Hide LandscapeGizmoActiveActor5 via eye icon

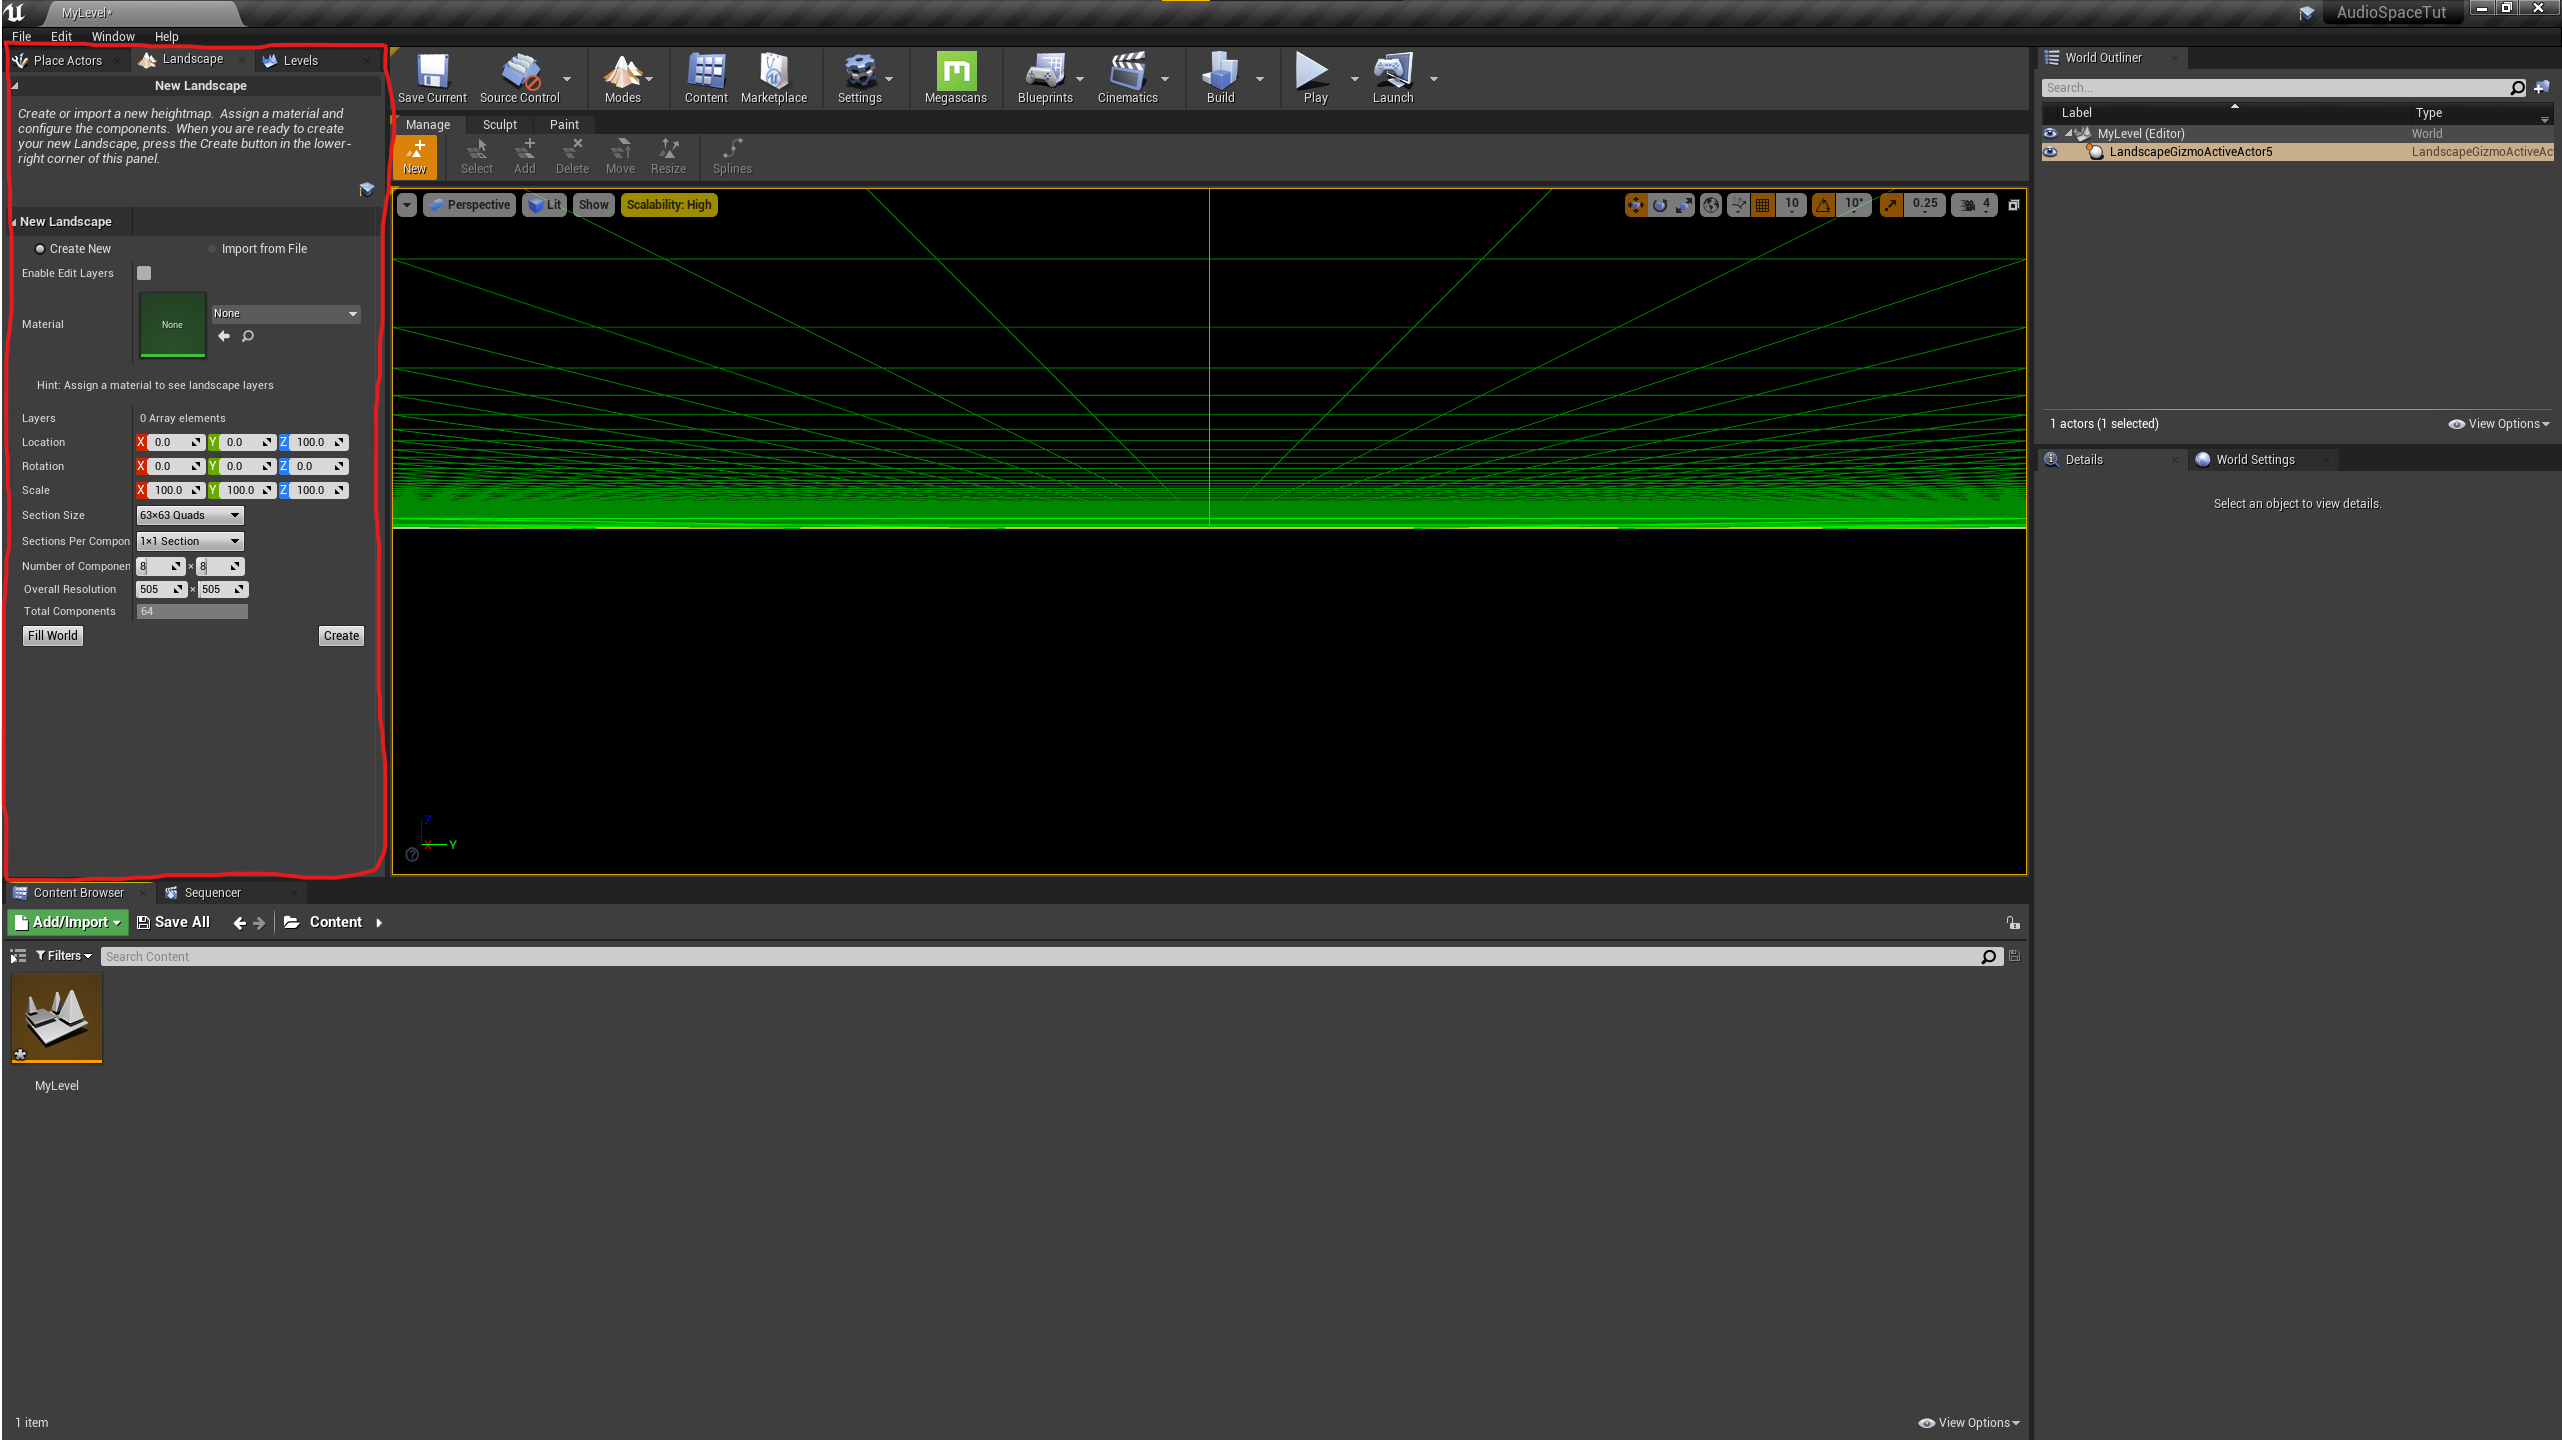click(2050, 152)
